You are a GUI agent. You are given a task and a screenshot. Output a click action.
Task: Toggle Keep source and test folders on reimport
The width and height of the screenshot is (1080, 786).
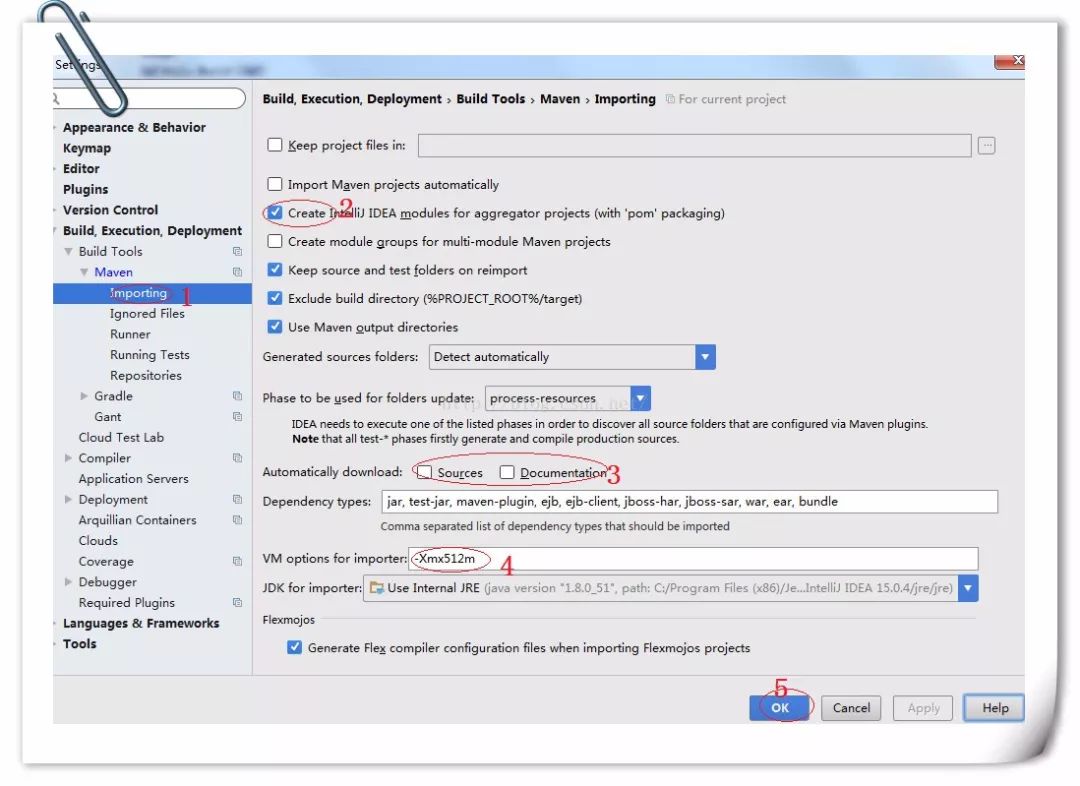[274, 269]
